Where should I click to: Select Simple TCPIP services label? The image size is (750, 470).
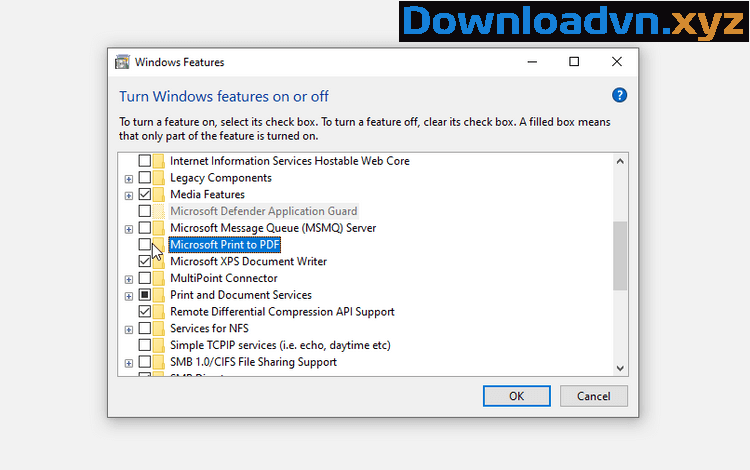(280, 345)
